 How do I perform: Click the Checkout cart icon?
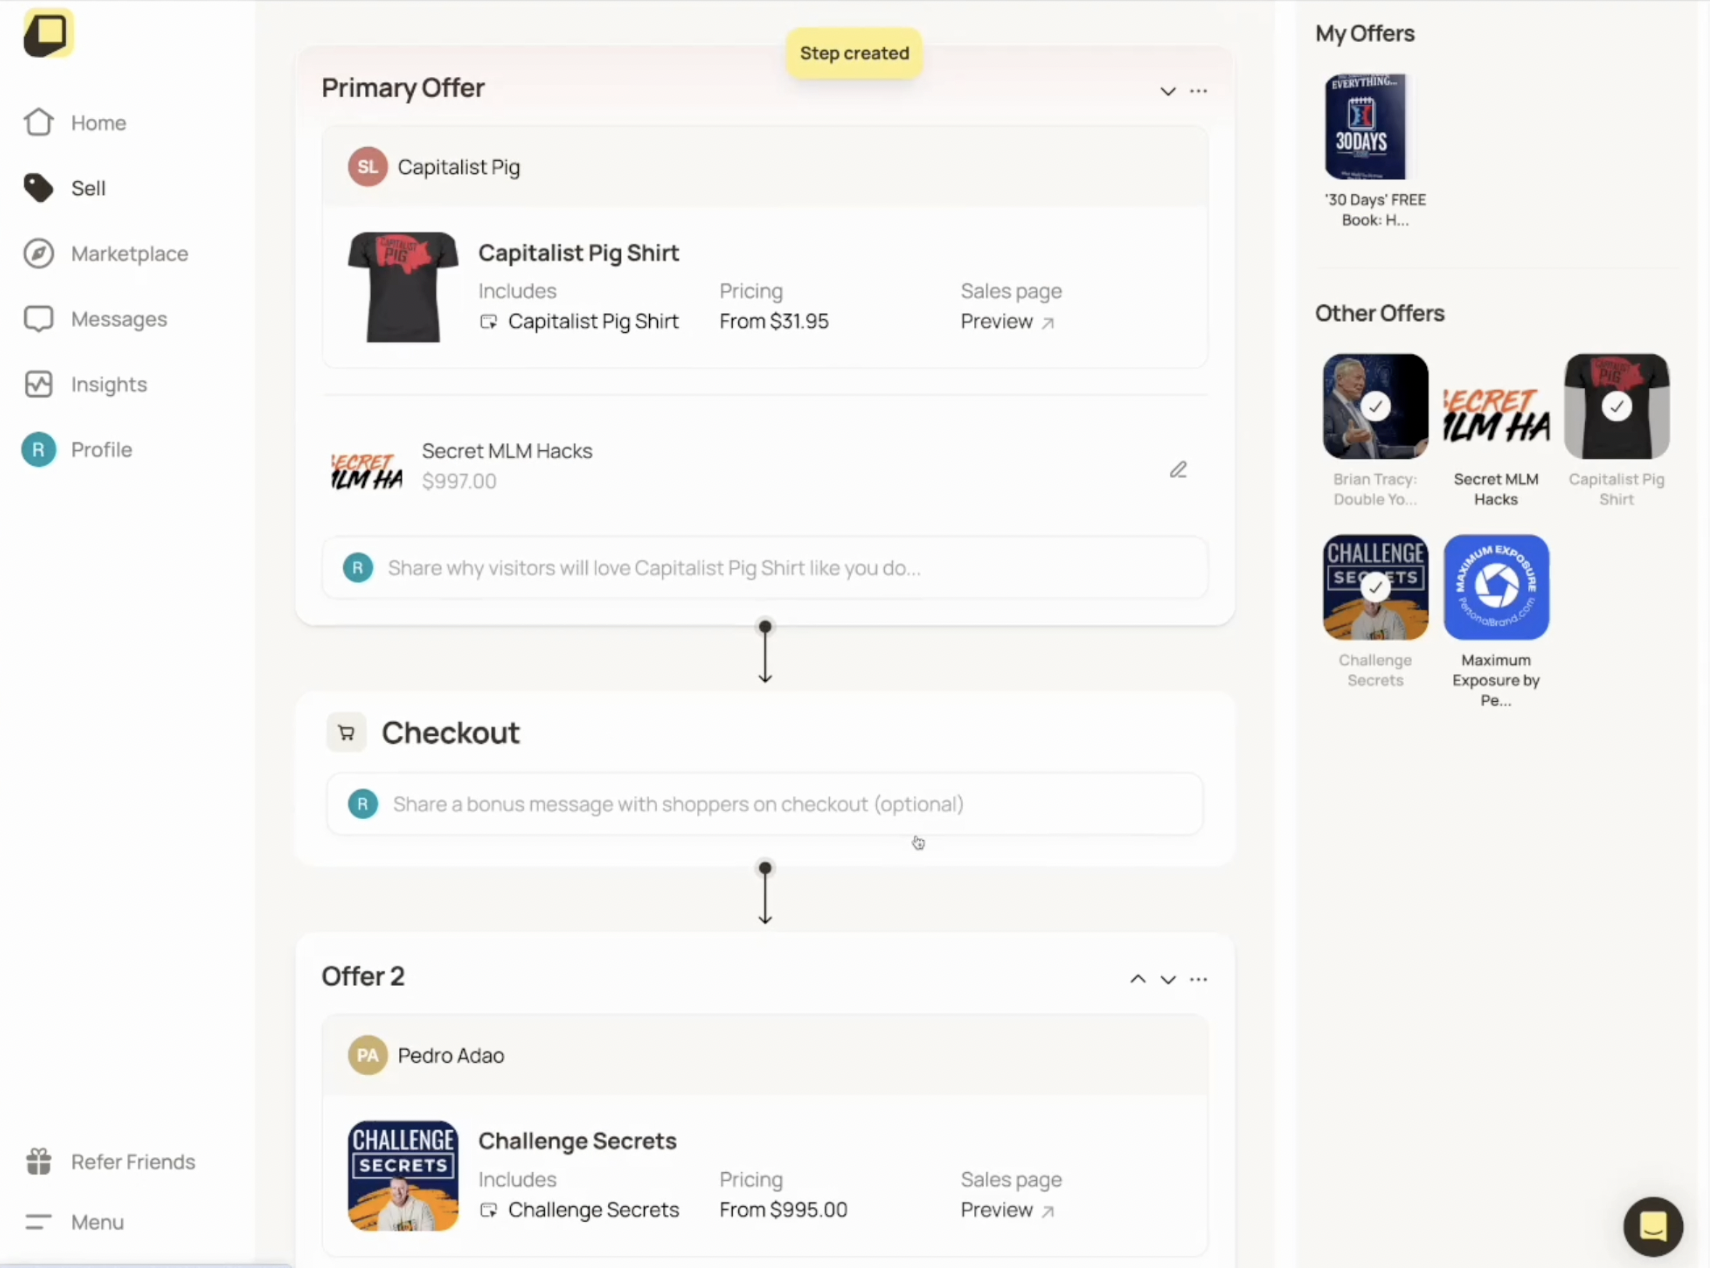click(346, 733)
